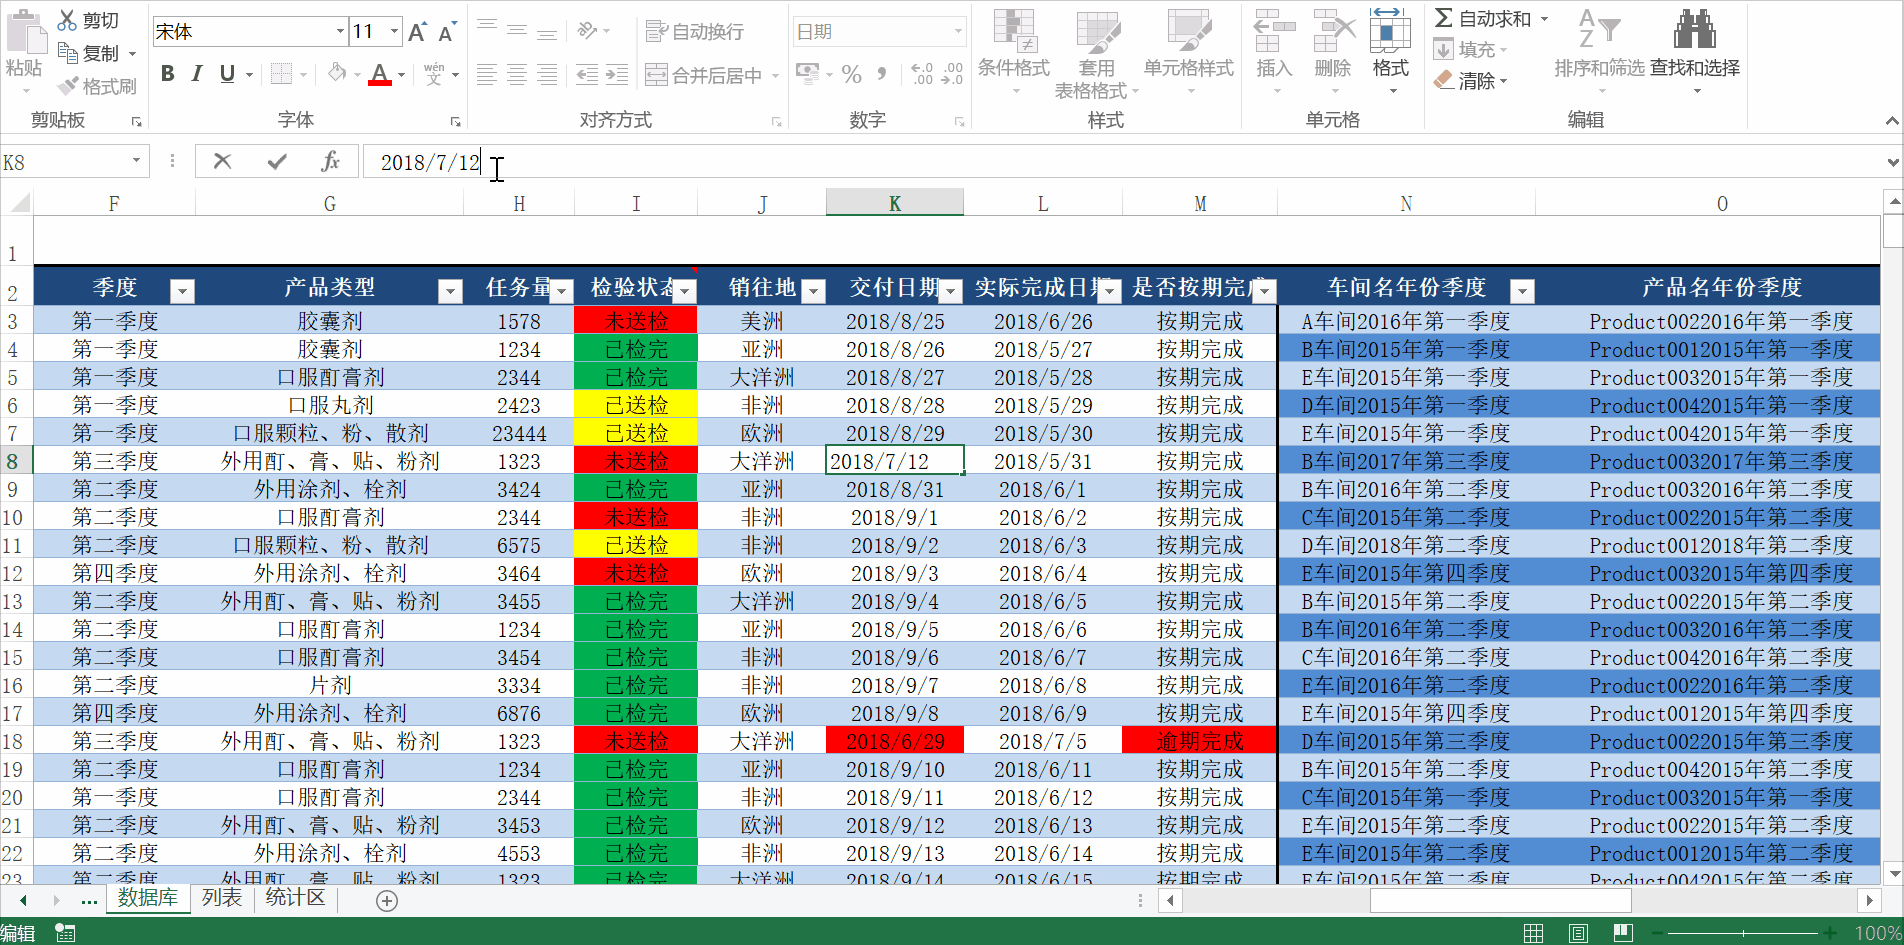Toggle Bold formatting
The width and height of the screenshot is (1904, 945).
pyautogui.click(x=167, y=74)
